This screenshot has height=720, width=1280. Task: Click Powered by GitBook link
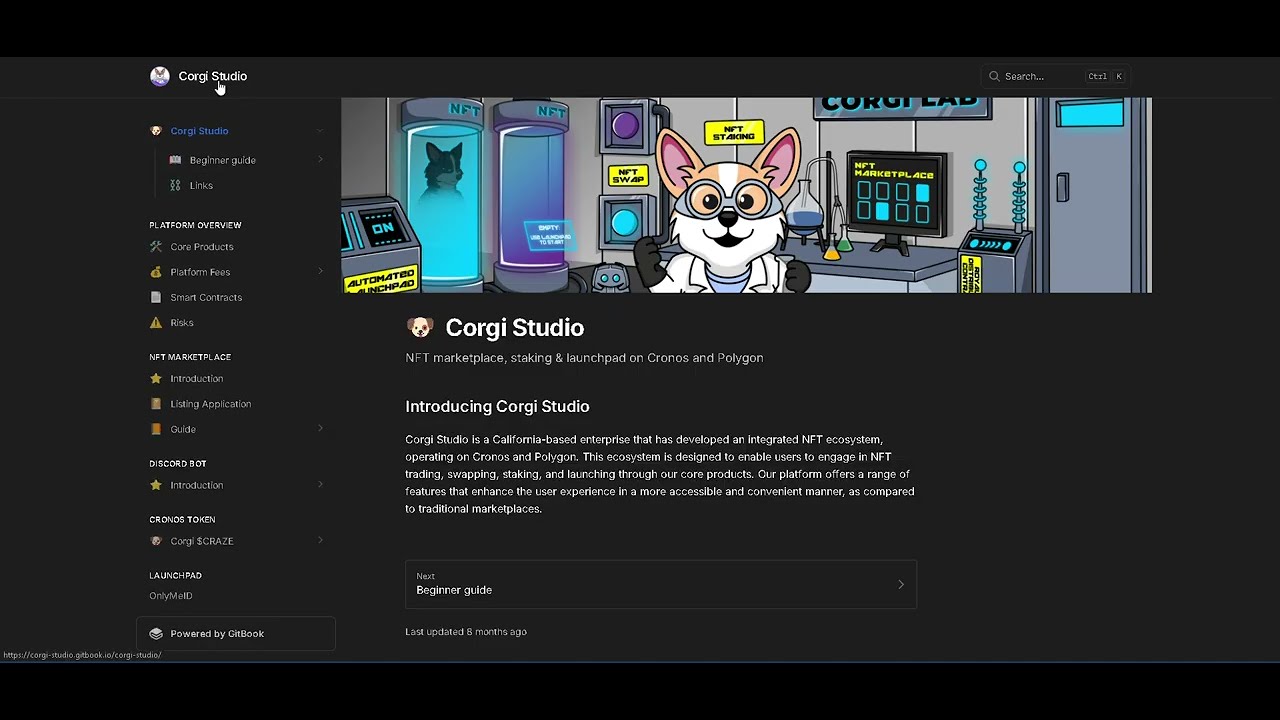236,634
